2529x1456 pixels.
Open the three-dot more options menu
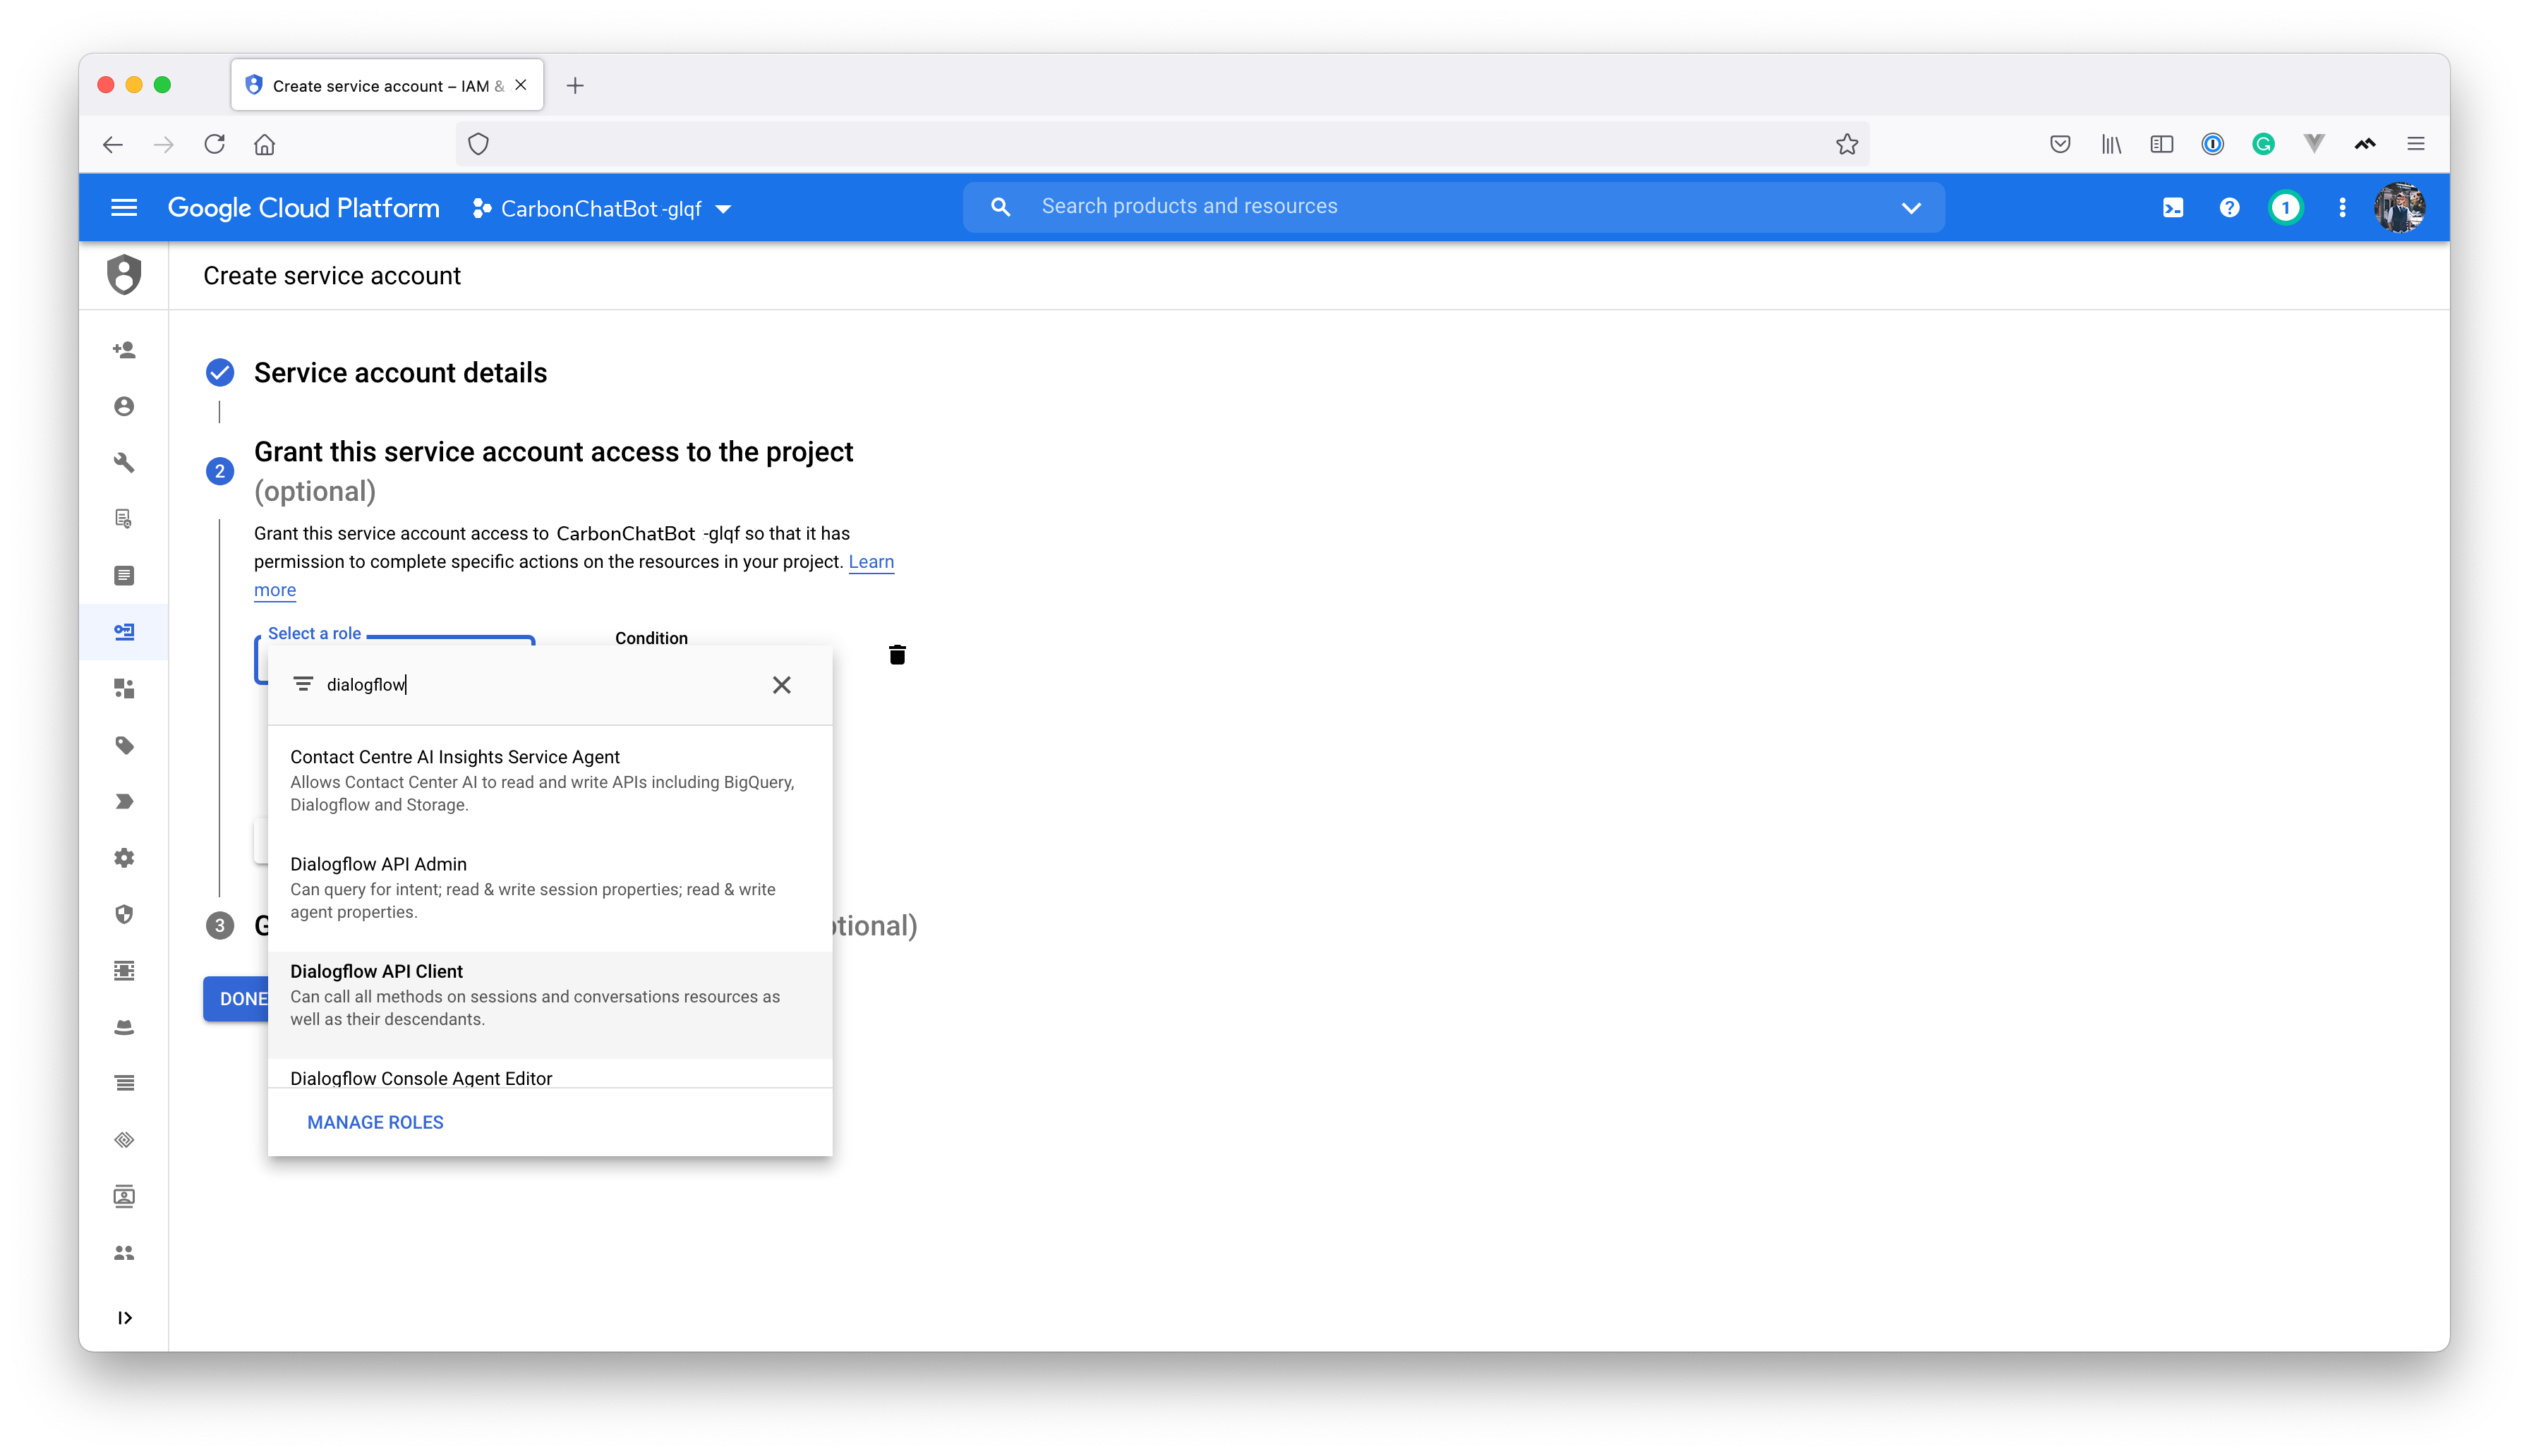2342,208
